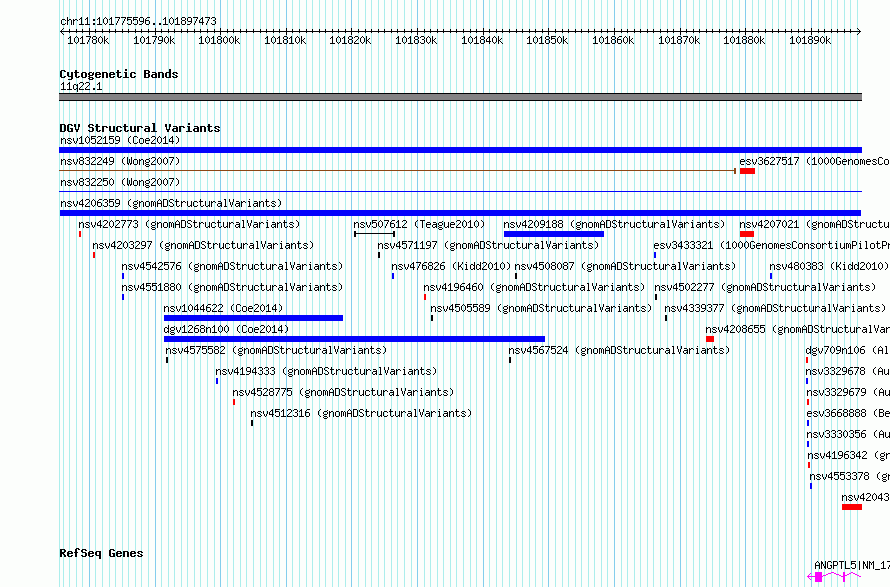Click the gray 11q22.1 cytogenetic band bar

click(460, 97)
